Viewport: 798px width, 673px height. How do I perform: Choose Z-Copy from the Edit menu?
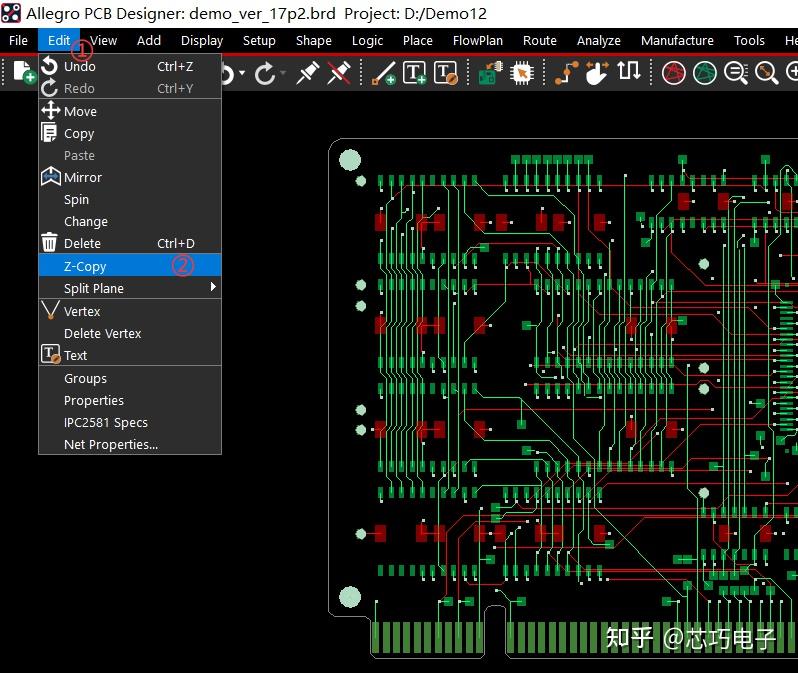[85, 266]
